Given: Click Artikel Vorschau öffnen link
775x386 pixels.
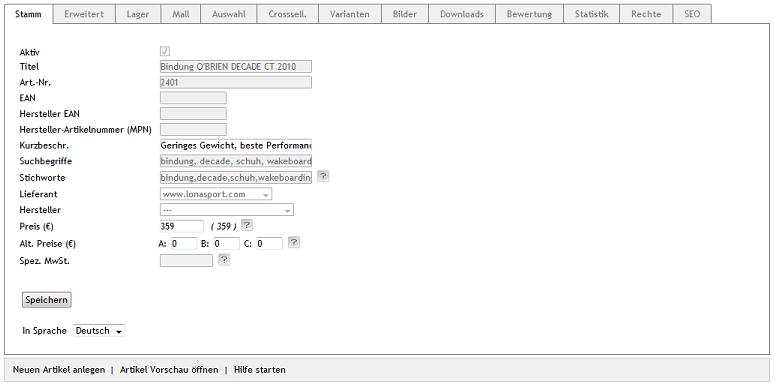Looking at the screenshot, I should coord(169,370).
